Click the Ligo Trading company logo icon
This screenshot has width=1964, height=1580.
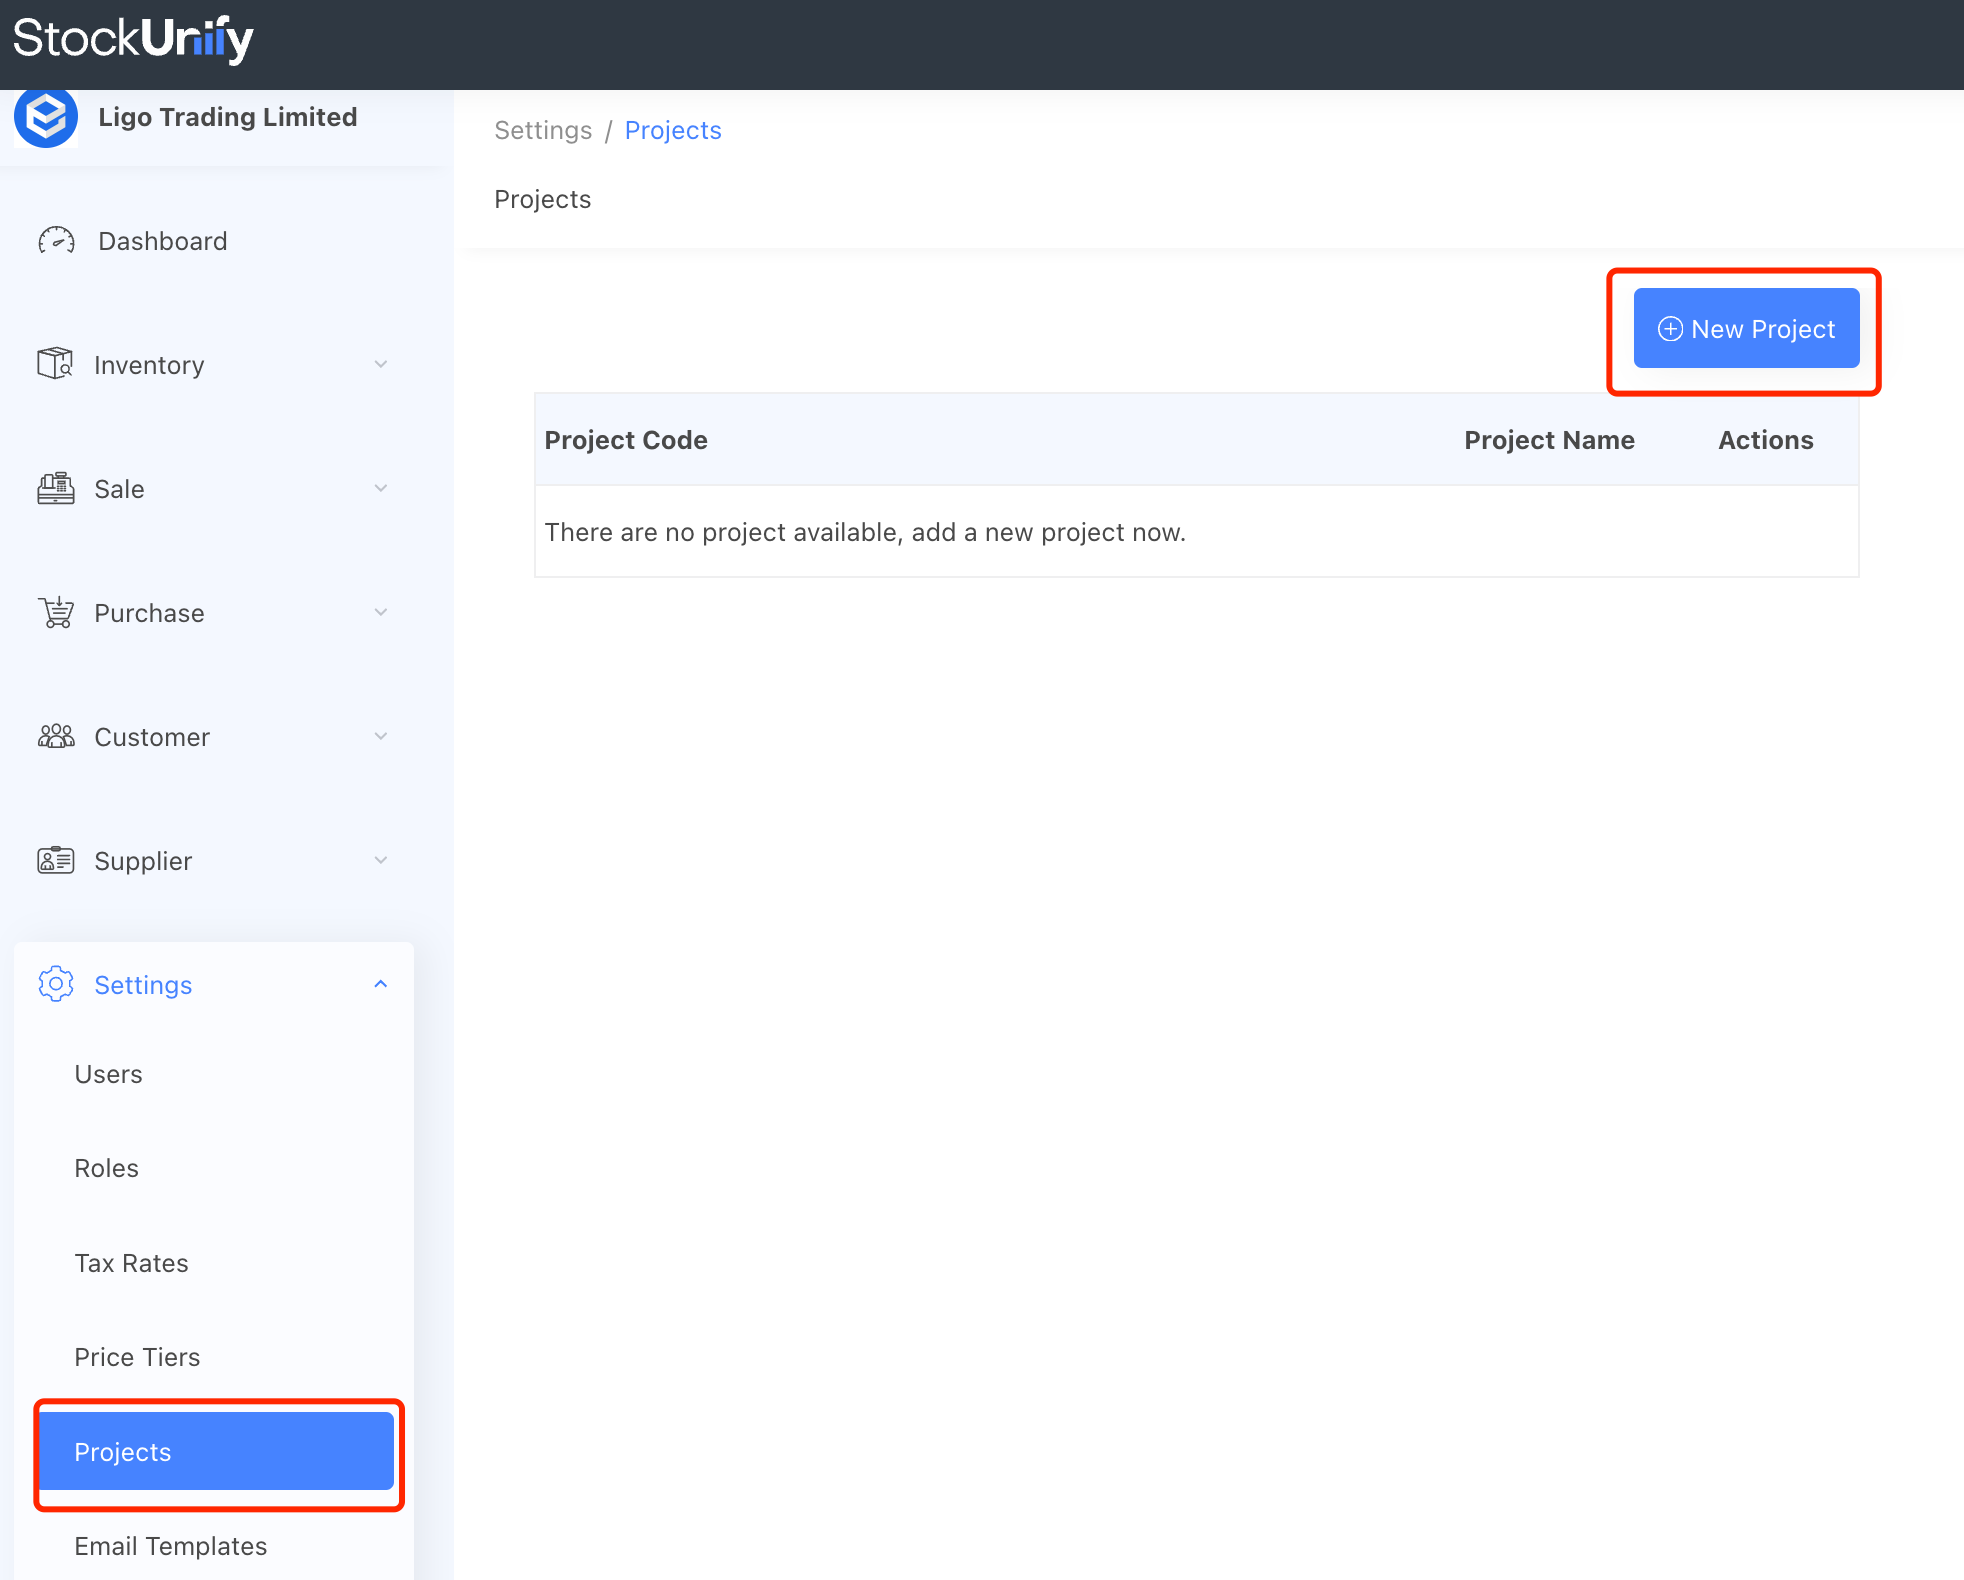46,118
